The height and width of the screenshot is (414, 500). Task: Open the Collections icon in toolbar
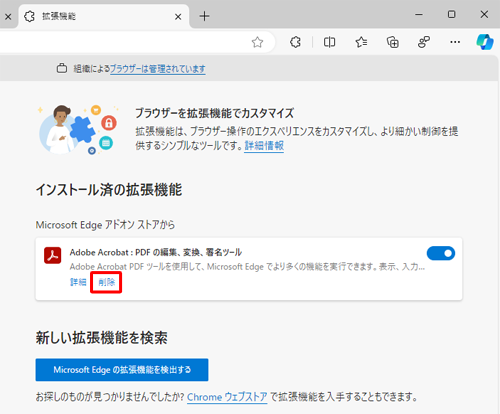[392, 42]
